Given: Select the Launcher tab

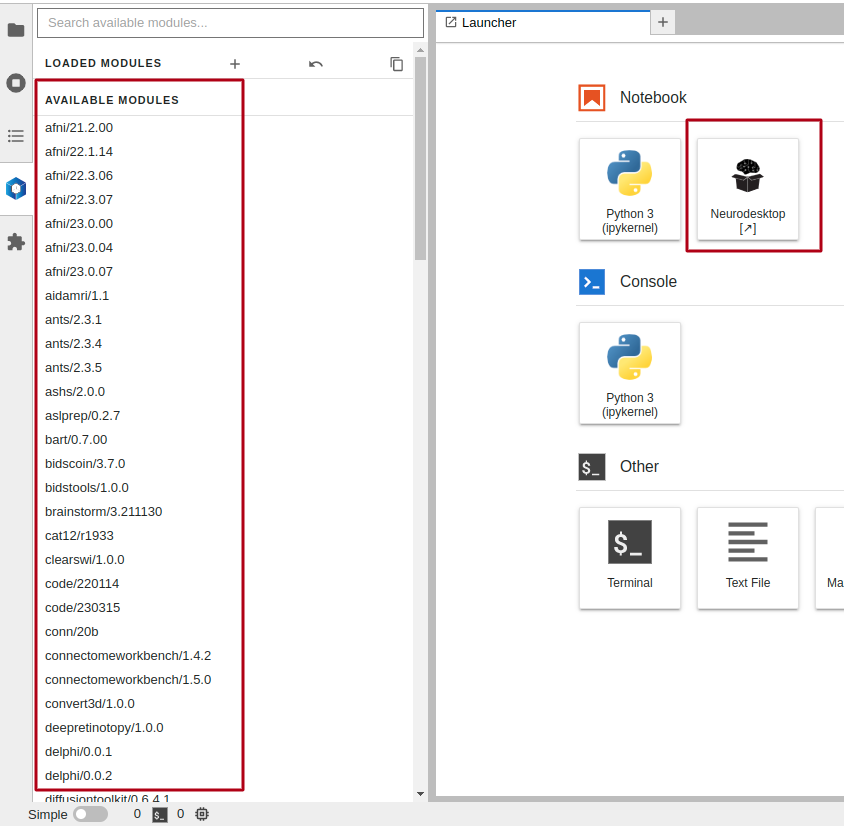Looking at the screenshot, I should point(540,22).
